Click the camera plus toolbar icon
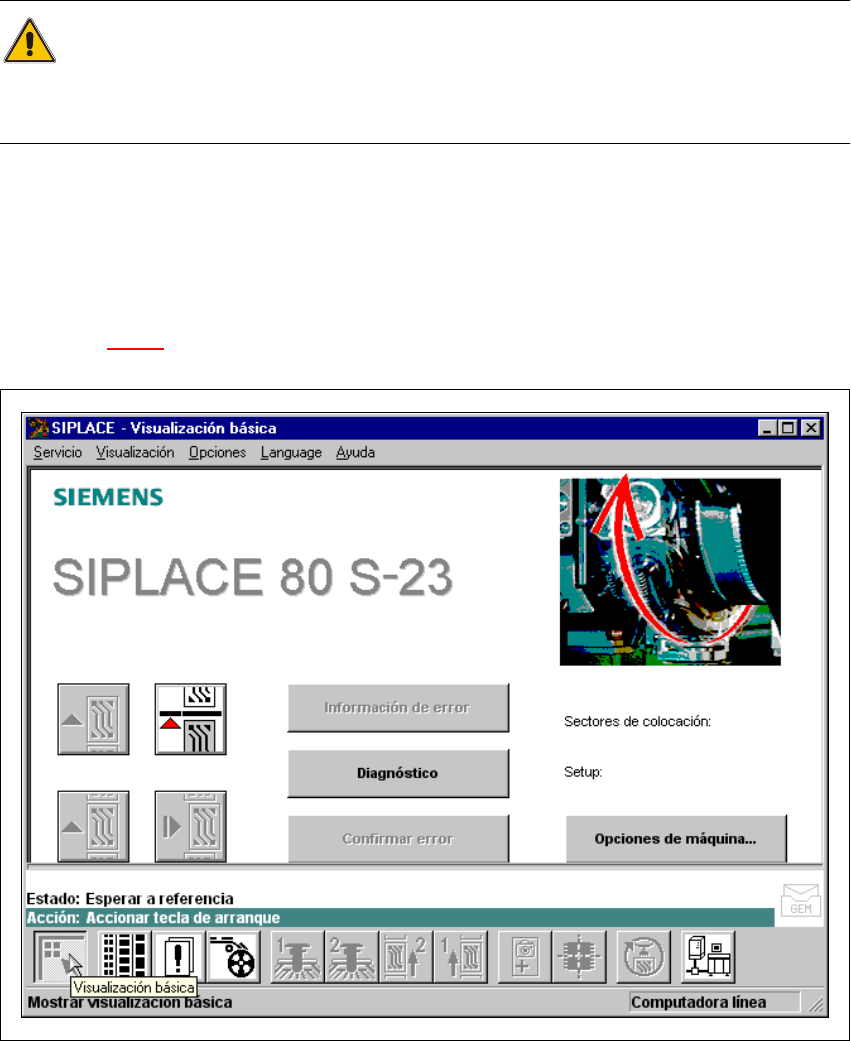 point(524,957)
